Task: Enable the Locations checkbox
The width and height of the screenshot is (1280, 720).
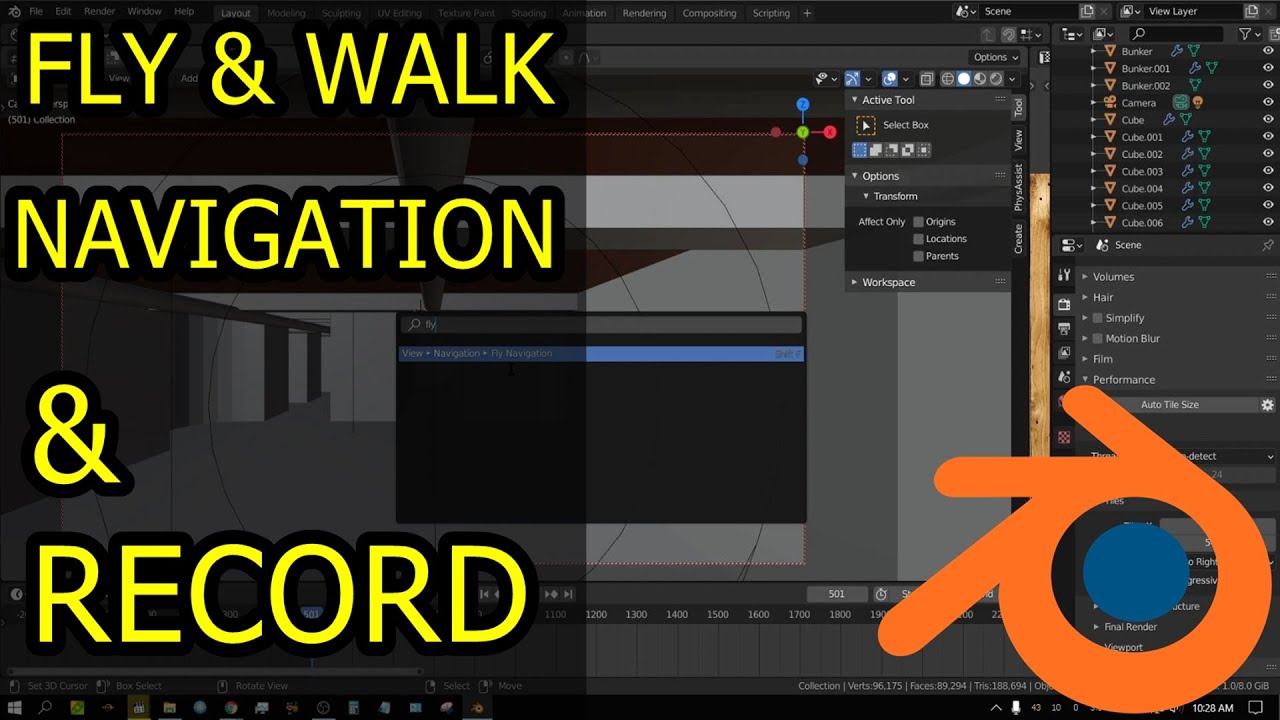Action: 918,239
